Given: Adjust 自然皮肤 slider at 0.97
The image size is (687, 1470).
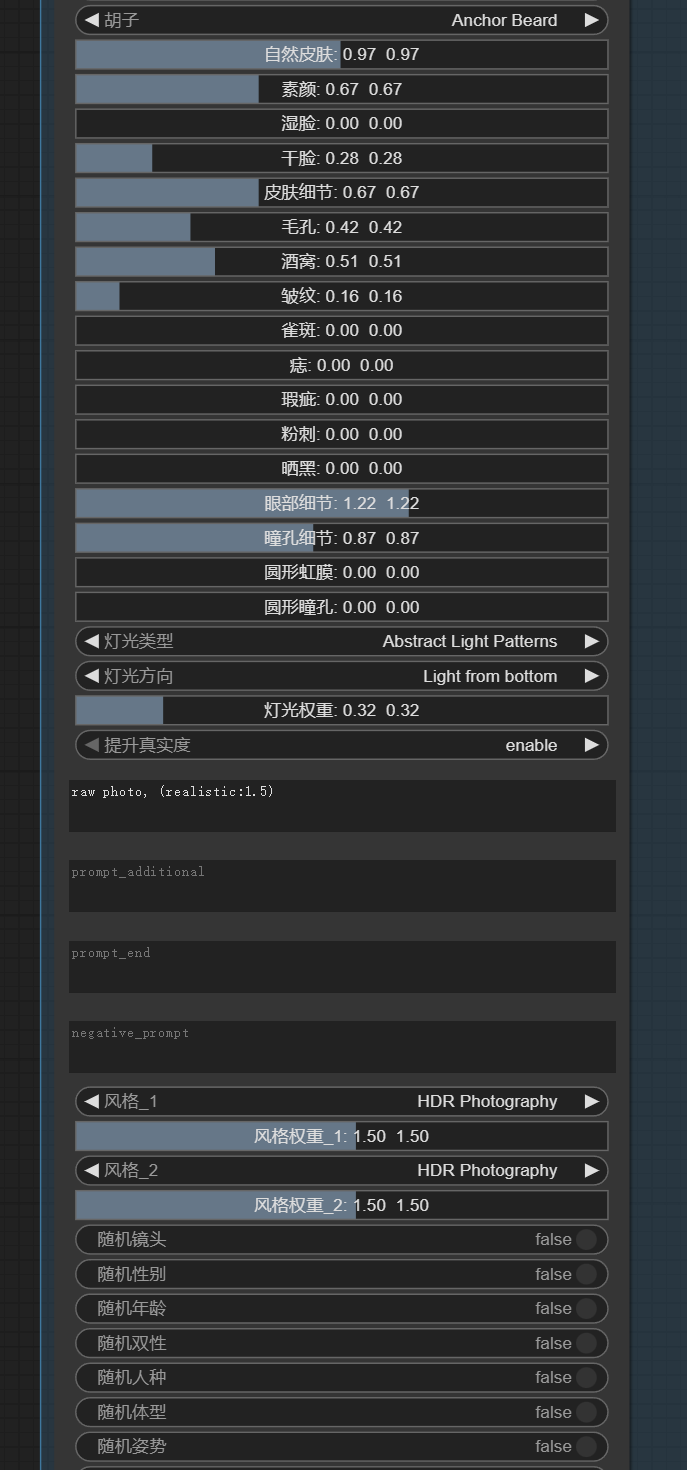Looking at the screenshot, I should 342,54.
